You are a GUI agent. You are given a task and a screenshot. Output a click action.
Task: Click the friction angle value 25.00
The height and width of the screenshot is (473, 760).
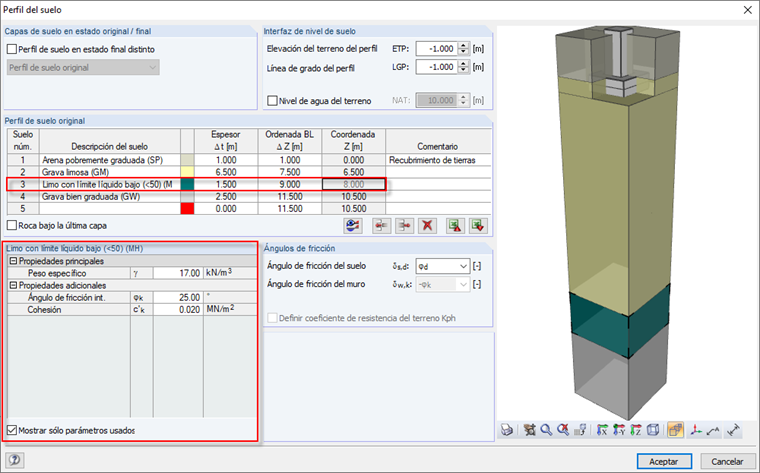(178, 297)
